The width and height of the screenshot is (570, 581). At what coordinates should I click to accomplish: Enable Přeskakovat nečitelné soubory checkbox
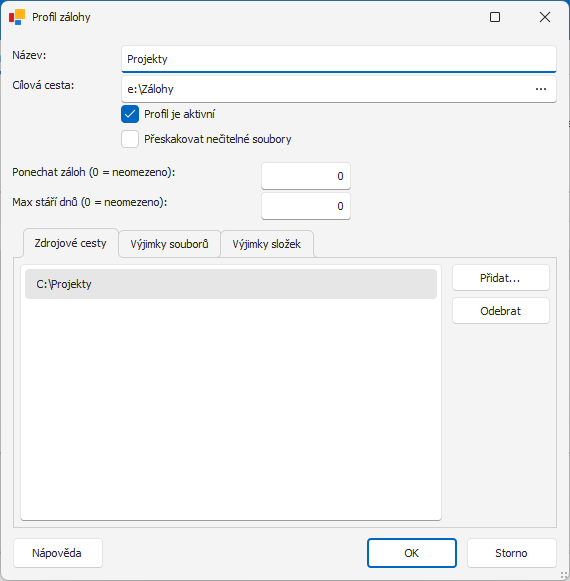(x=130, y=139)
